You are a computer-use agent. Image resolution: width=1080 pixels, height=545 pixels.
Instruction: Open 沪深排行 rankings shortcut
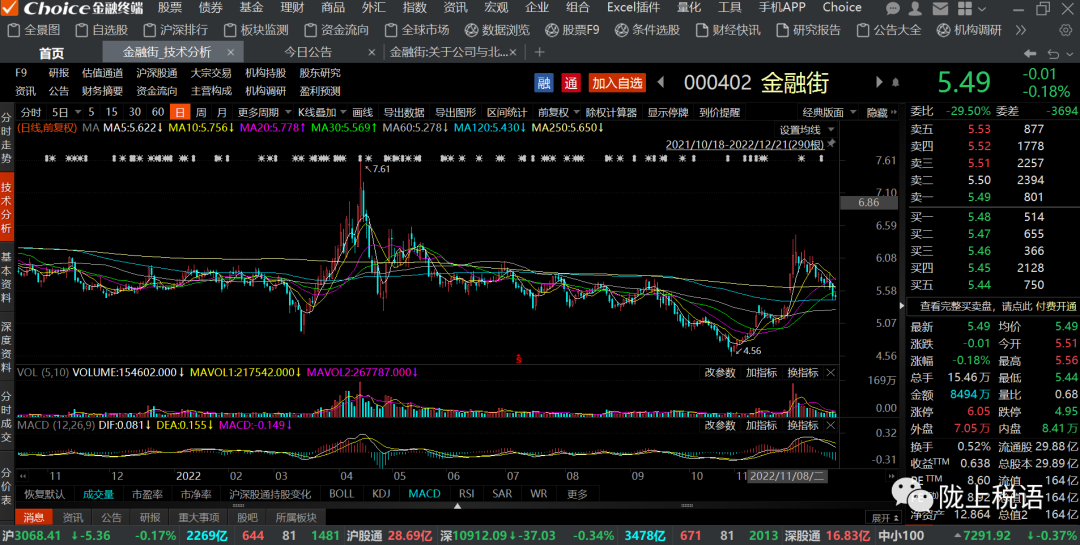tap(176, 30)
